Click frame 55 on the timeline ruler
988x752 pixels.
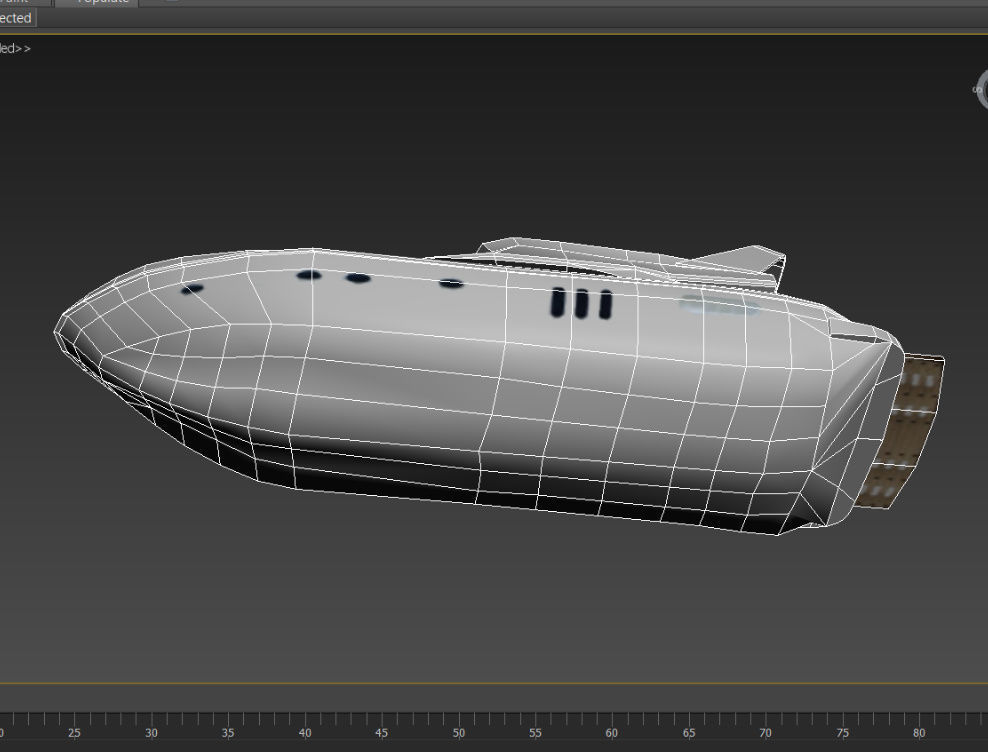point(535,732)
